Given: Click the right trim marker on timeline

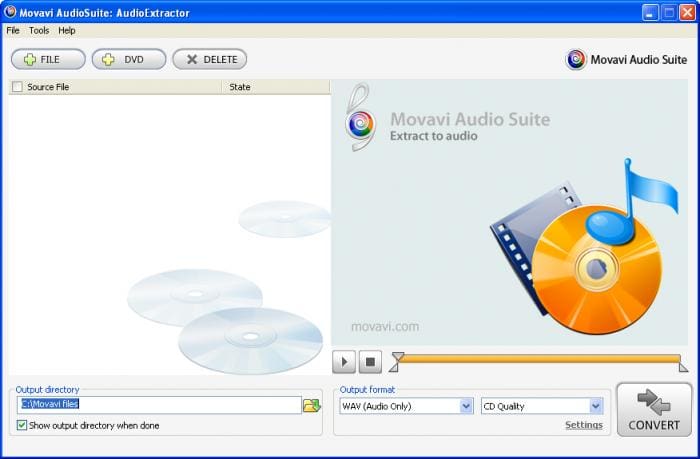Looking at the screenshot, I should 683,367.
